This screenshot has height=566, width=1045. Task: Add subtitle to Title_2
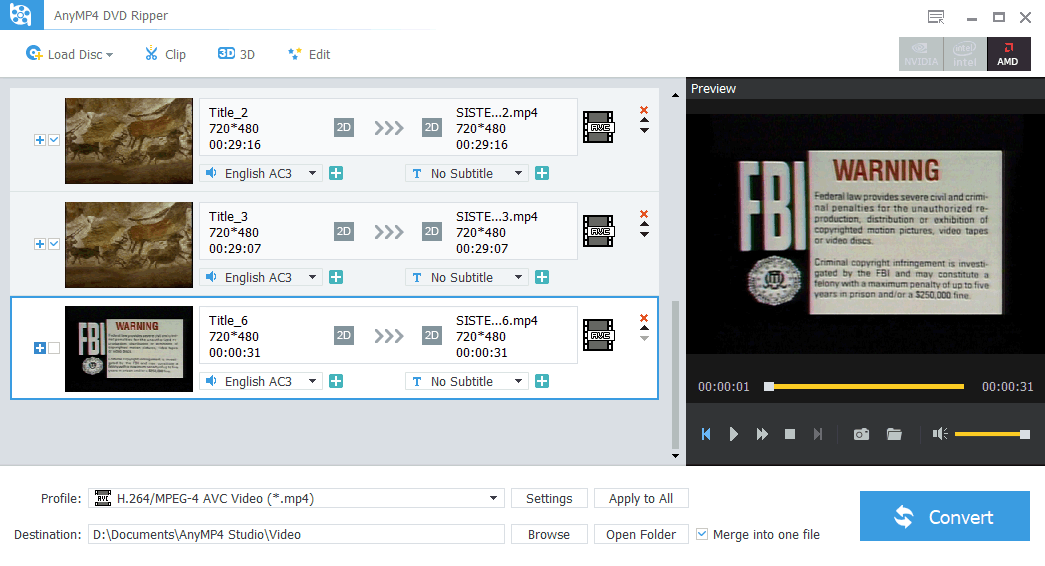pos(542,173)
